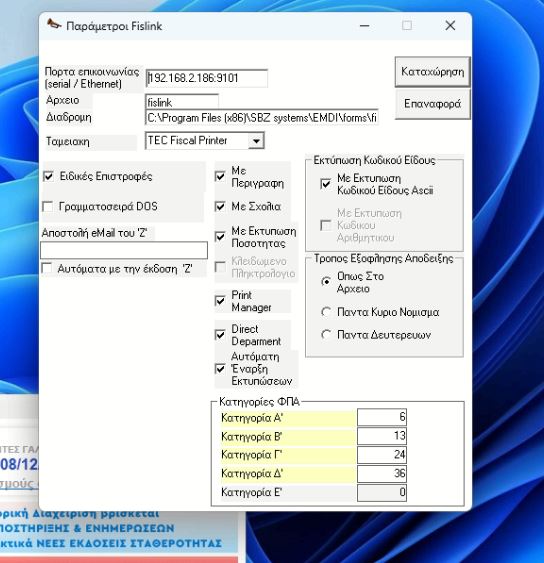Image resolution: width=544 pixels, height=563 pixels.
Task: Select the Παντα Δευτερευων radio button
Action: point(326,335)
